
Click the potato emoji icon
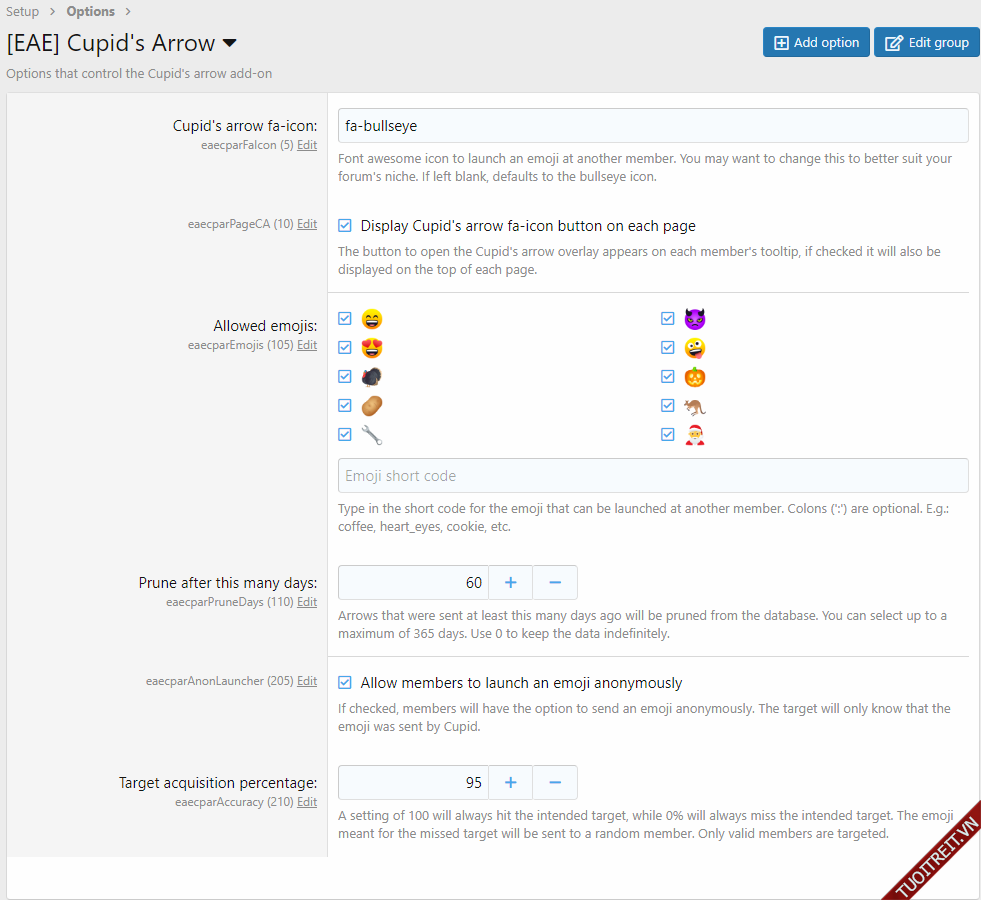pyautogui.click(x=372, y=406)
